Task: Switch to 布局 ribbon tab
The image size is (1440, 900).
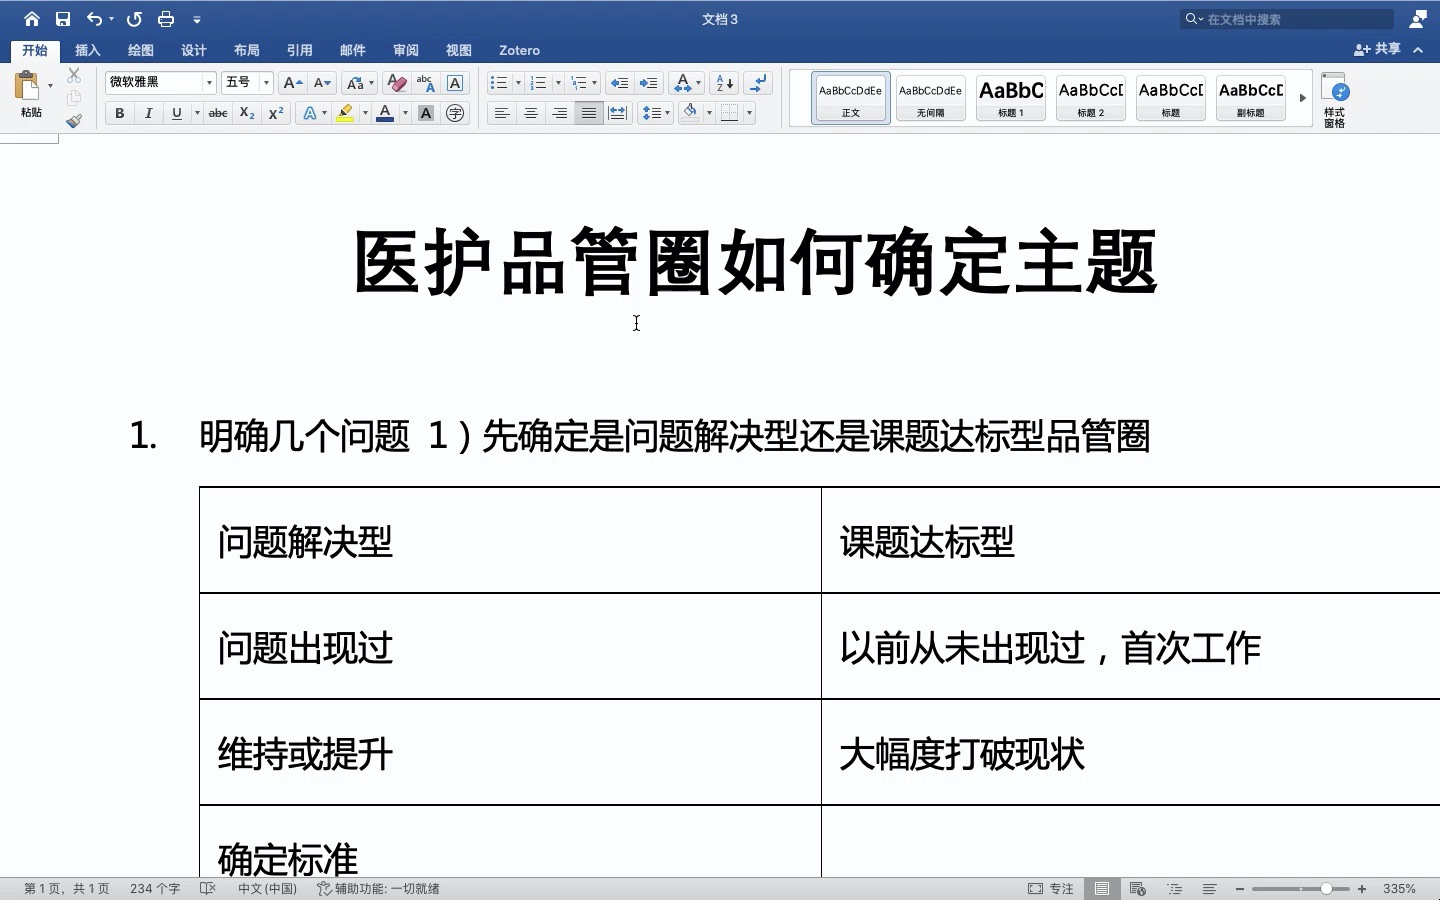Action: pos(247,50)
